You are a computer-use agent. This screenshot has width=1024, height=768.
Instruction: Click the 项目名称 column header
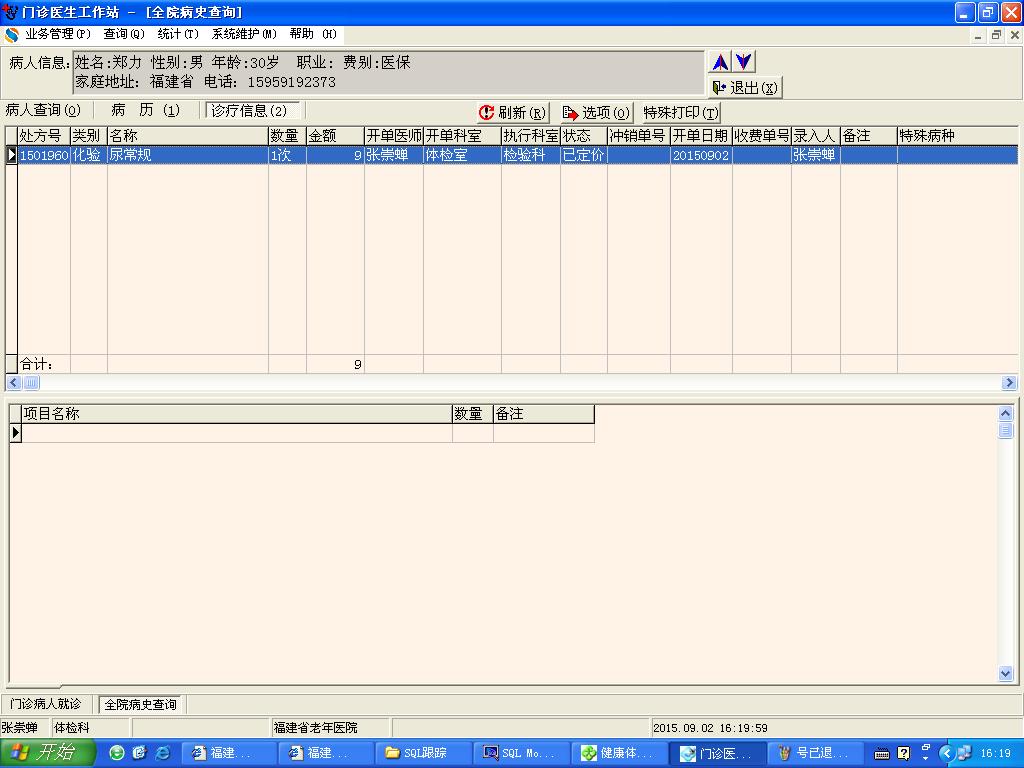(x=237, y=414)
